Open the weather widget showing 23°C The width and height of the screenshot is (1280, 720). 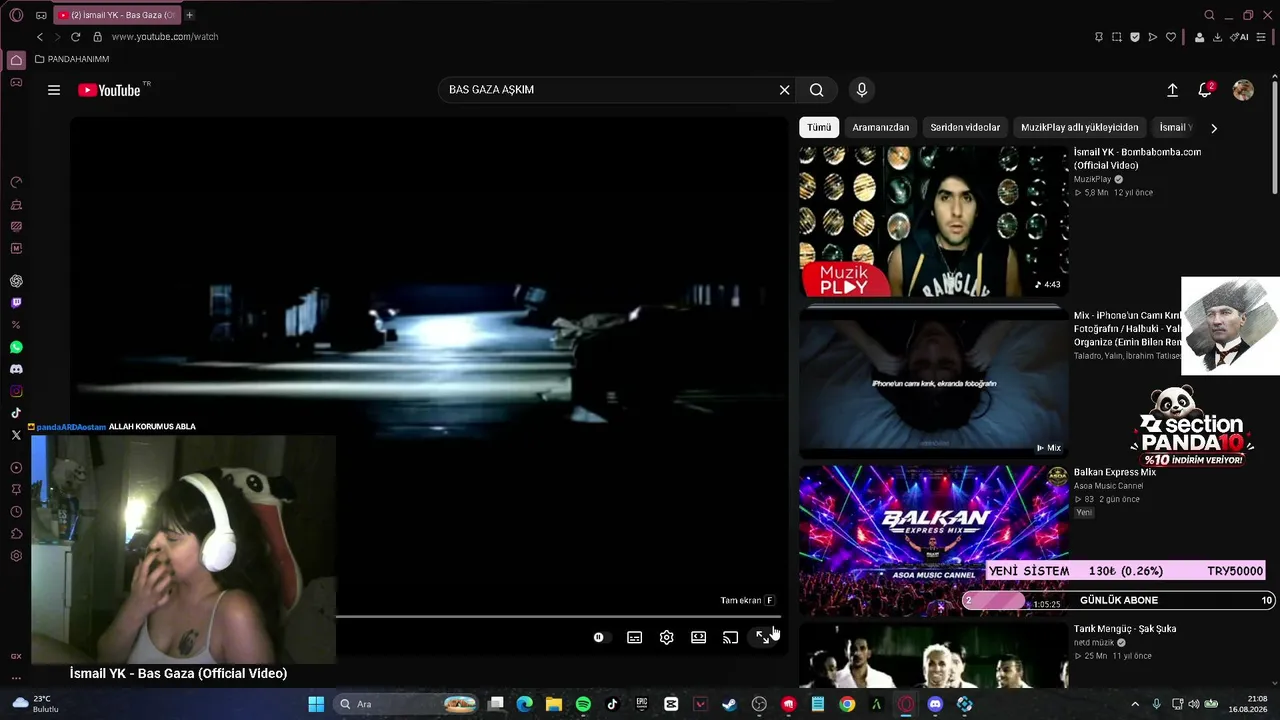tap(35, 704)
